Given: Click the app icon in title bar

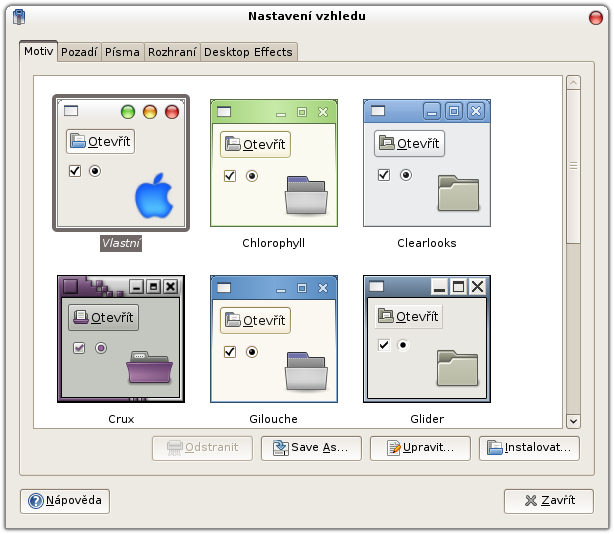Looking at the screenshot, I should click(x=19, y=17).
